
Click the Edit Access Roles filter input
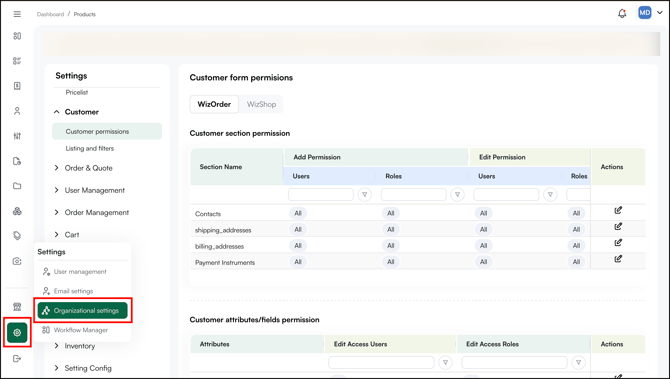tap(514, 362)
